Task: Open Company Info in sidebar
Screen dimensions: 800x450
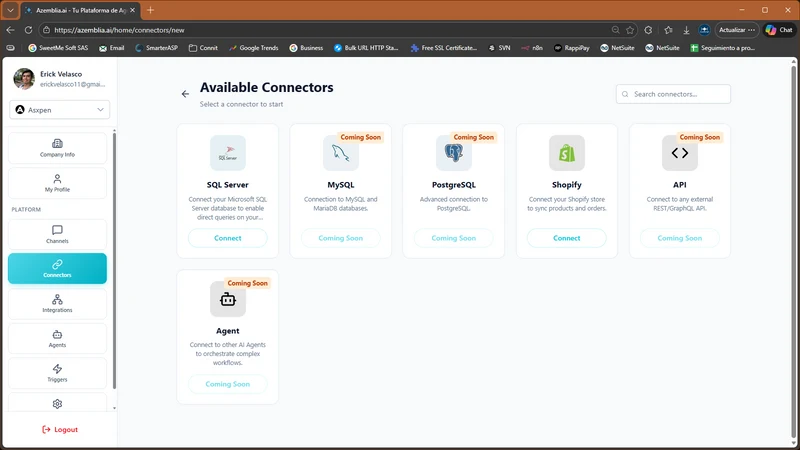Action: click(x=57, y=148)
